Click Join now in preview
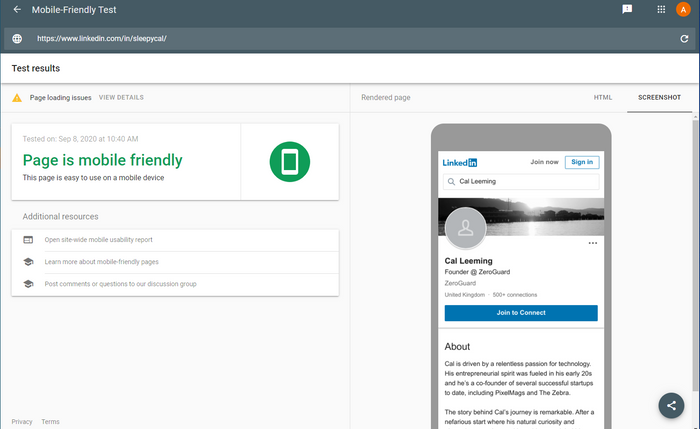Screen dimensions: 700x429 [544, 162]
